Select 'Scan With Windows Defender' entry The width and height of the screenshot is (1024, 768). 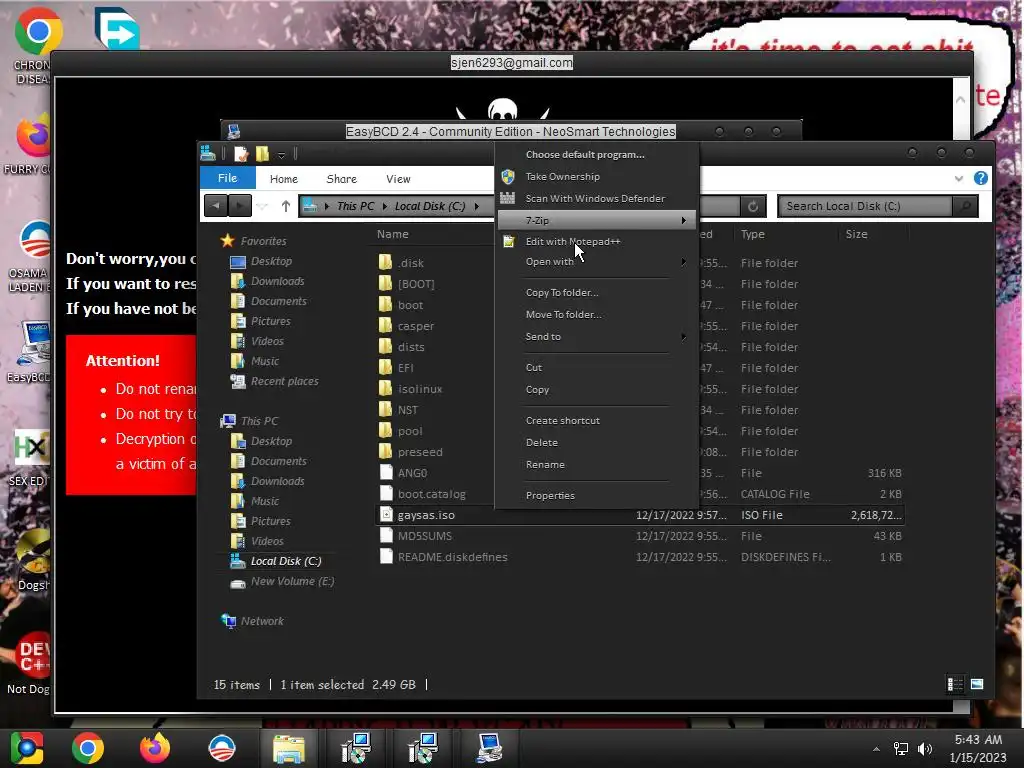595,198
